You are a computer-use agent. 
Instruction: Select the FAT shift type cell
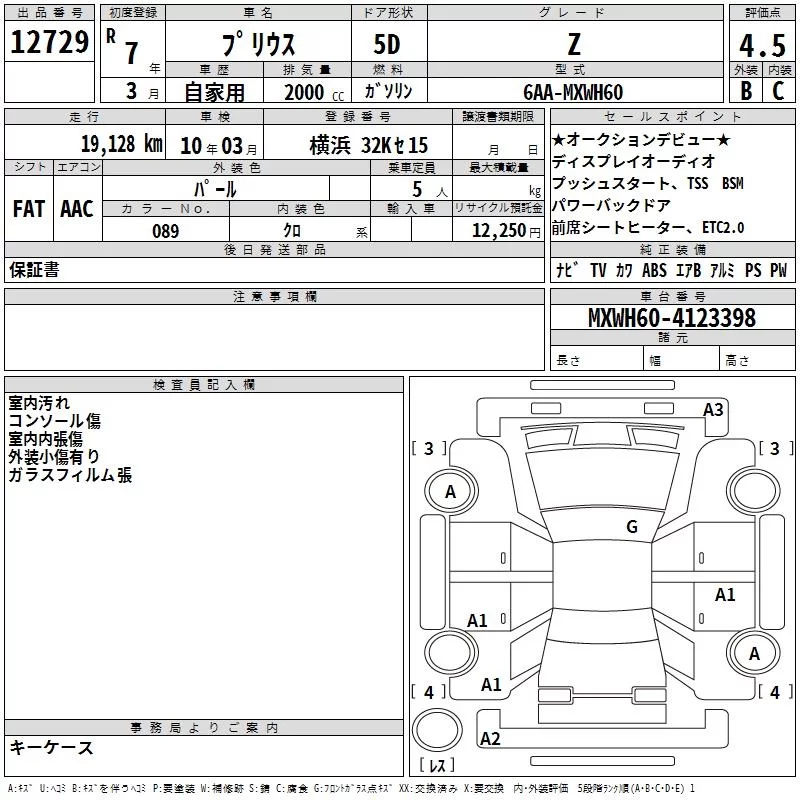pyautogui.click(x=29, y=209)
